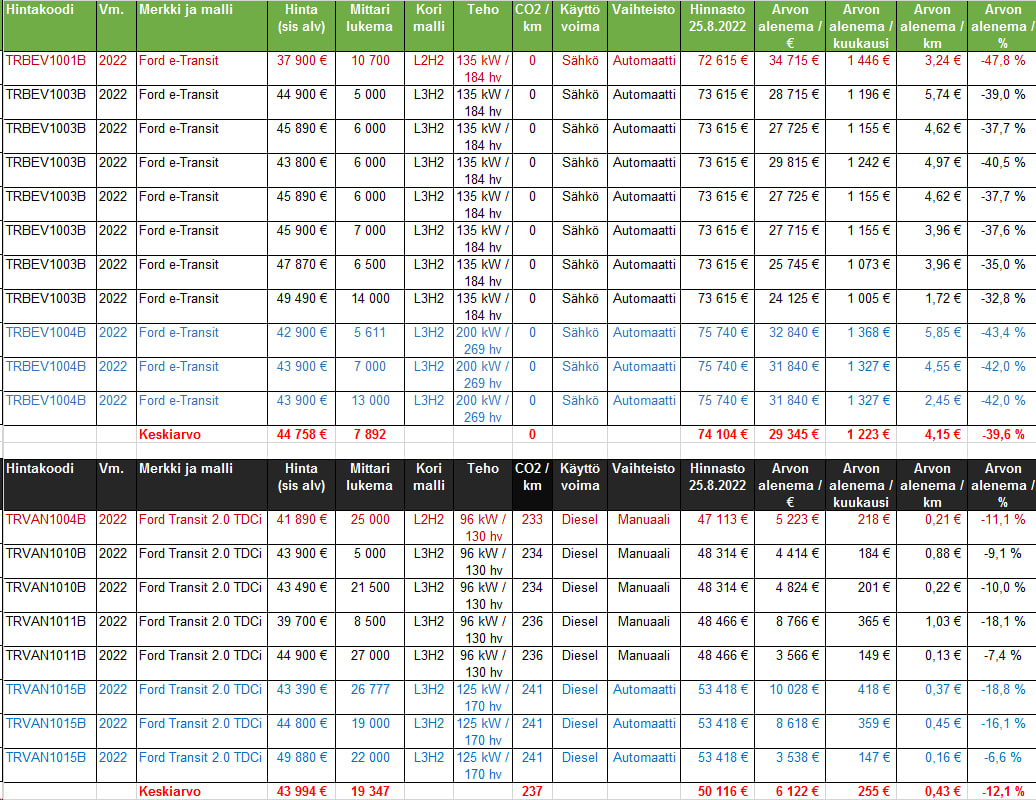Screen dimensions: 1036x800
Task: Select the per-km value 0,45 €
Action: (x=932, y=731)
